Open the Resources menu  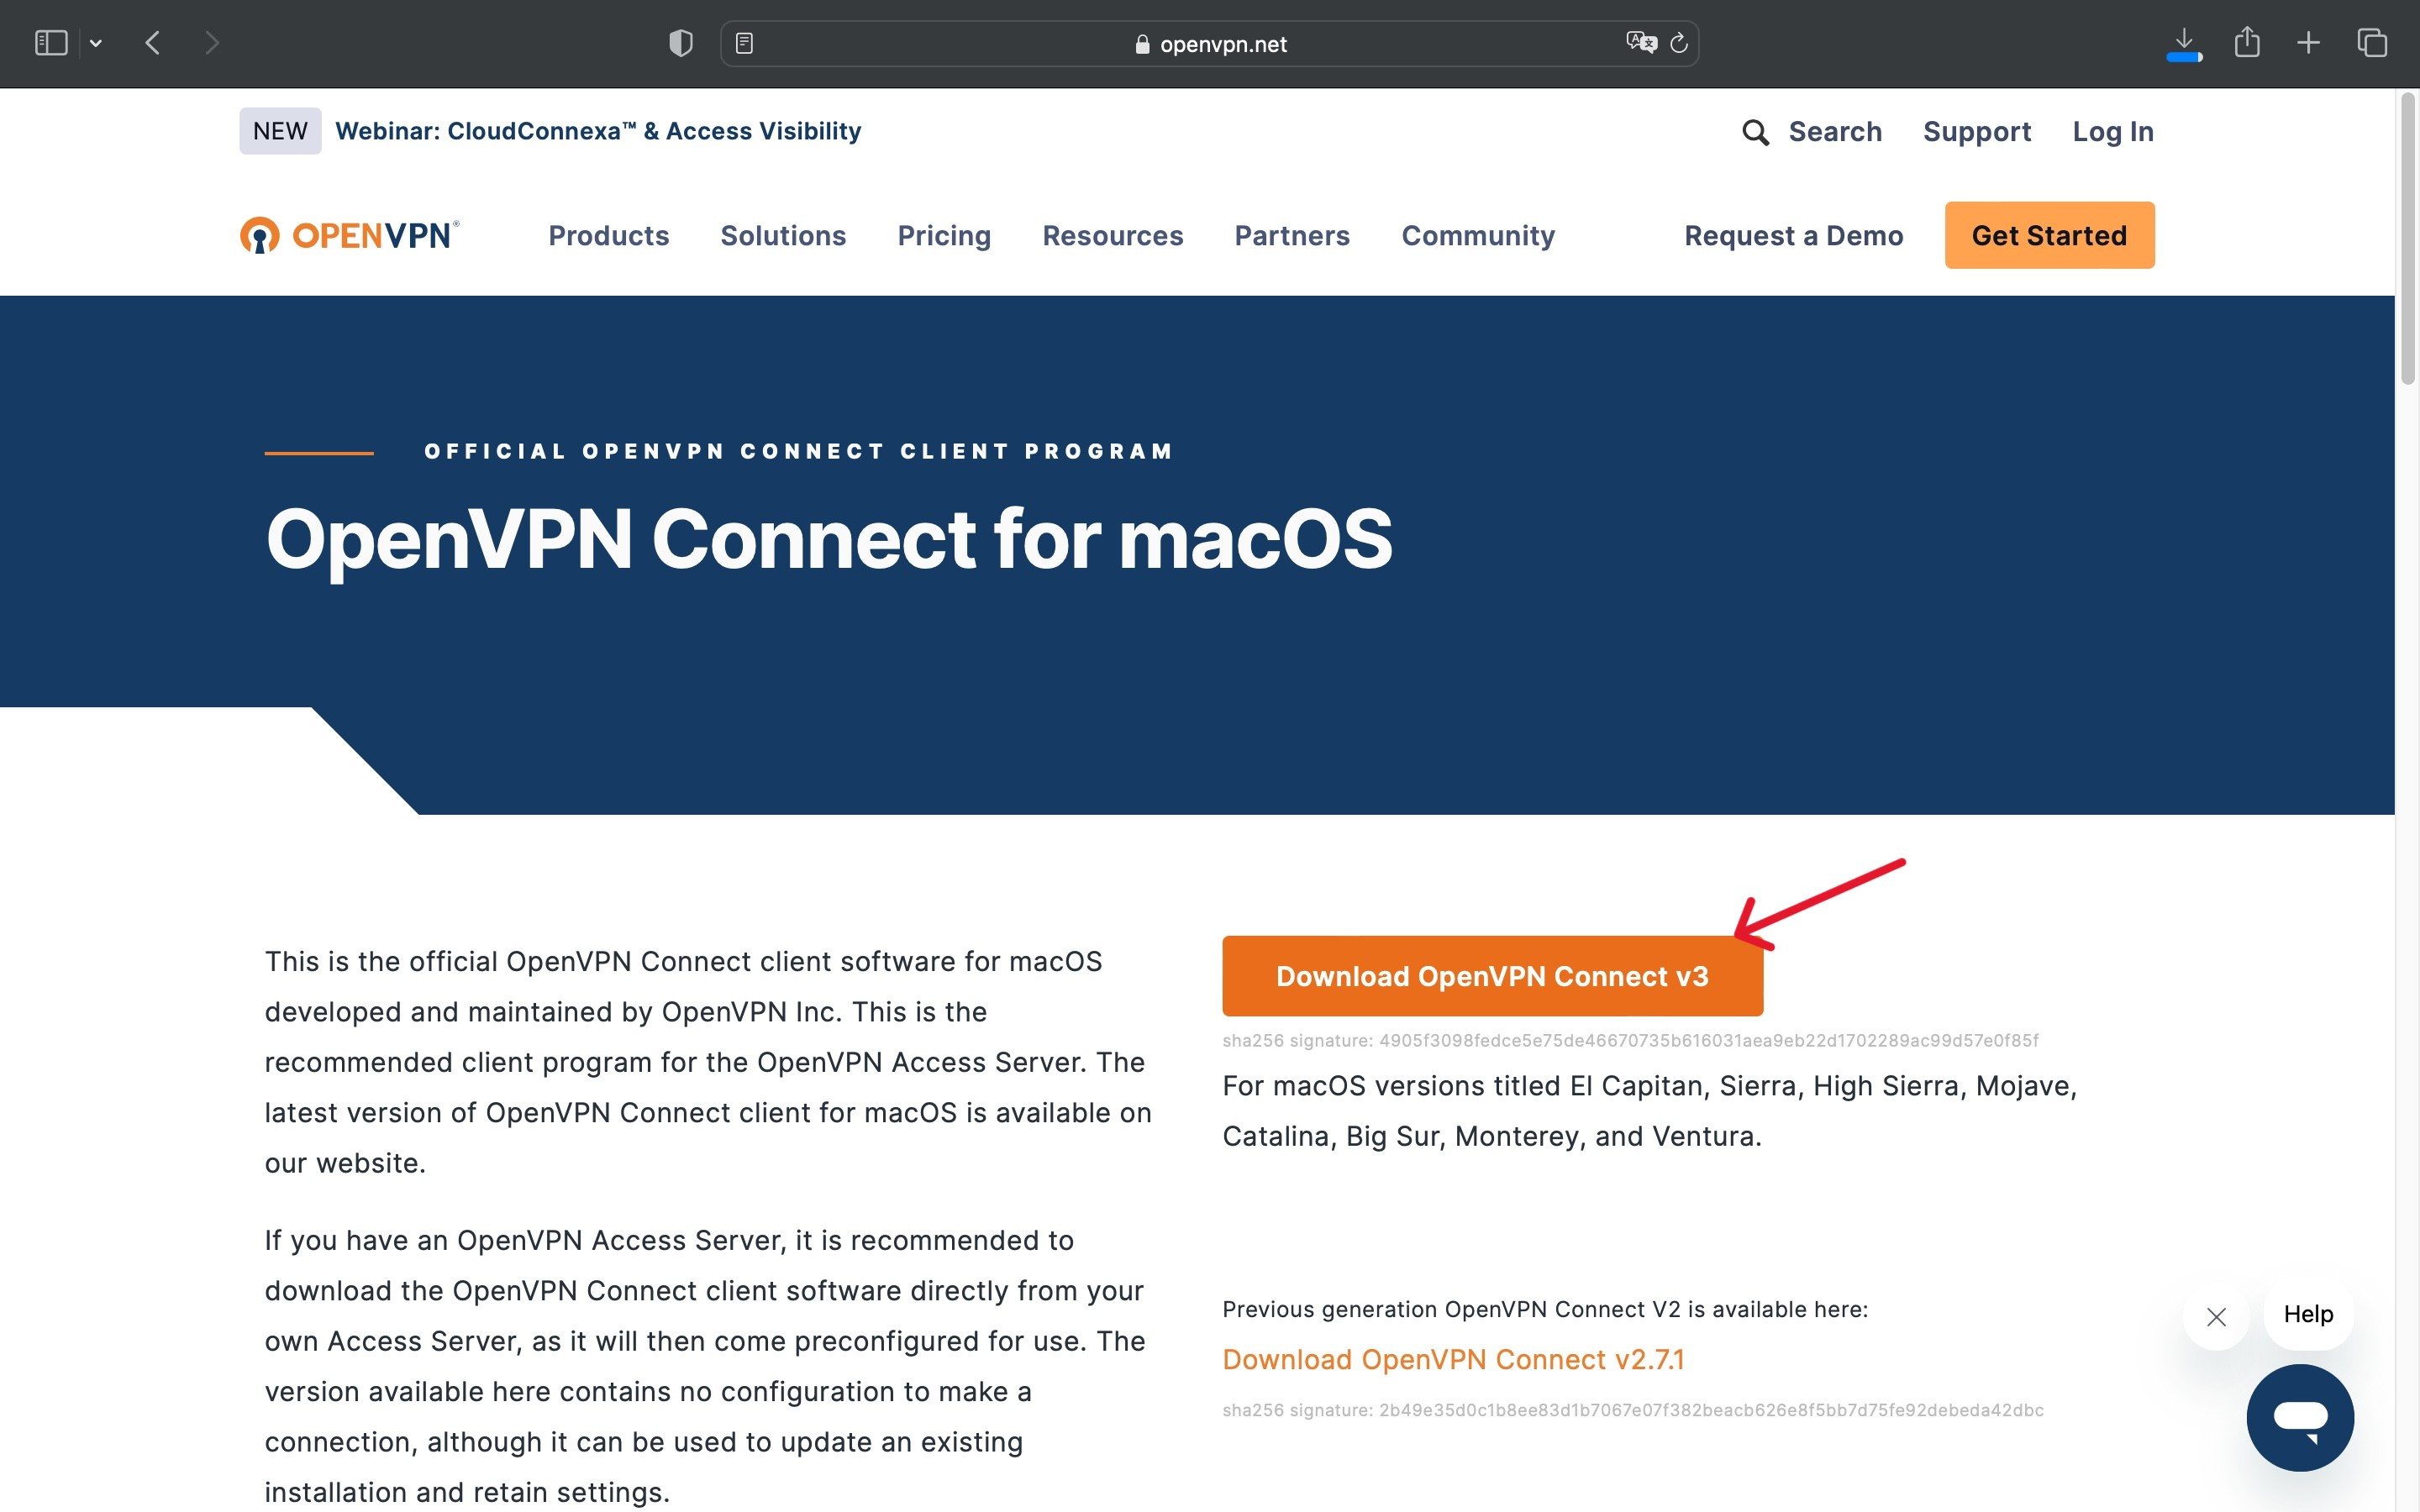click(x=1113, y=235)
